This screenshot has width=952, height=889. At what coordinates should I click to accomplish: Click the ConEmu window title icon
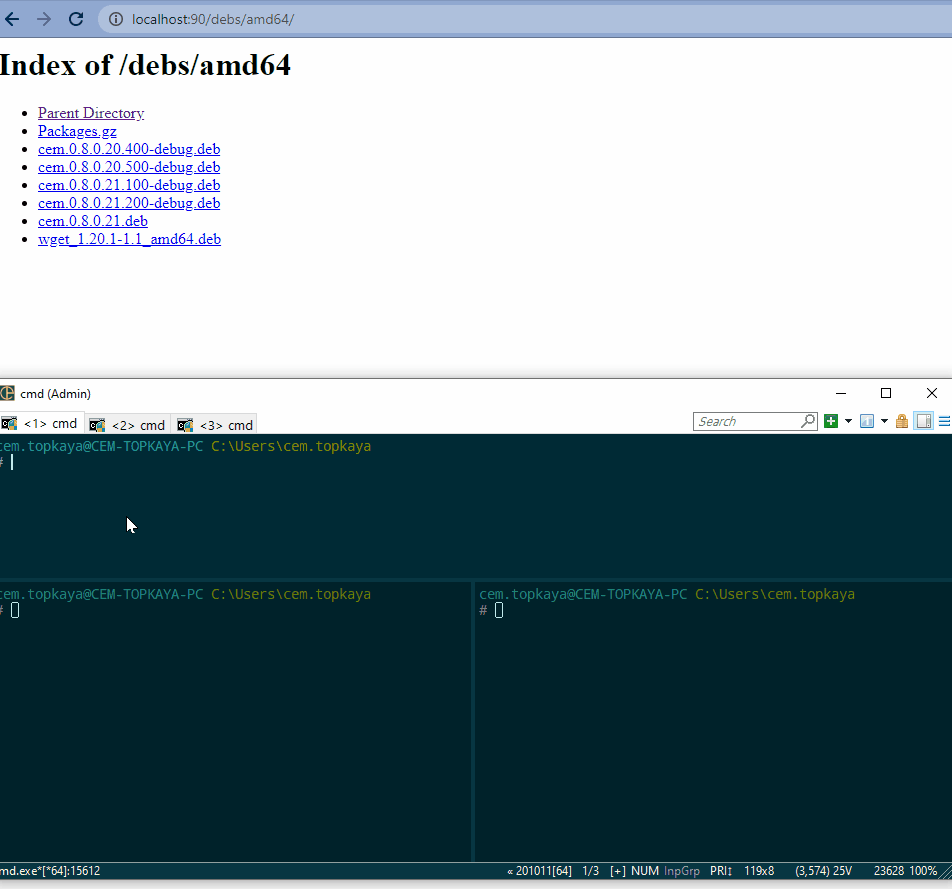(x=7, y=393)
